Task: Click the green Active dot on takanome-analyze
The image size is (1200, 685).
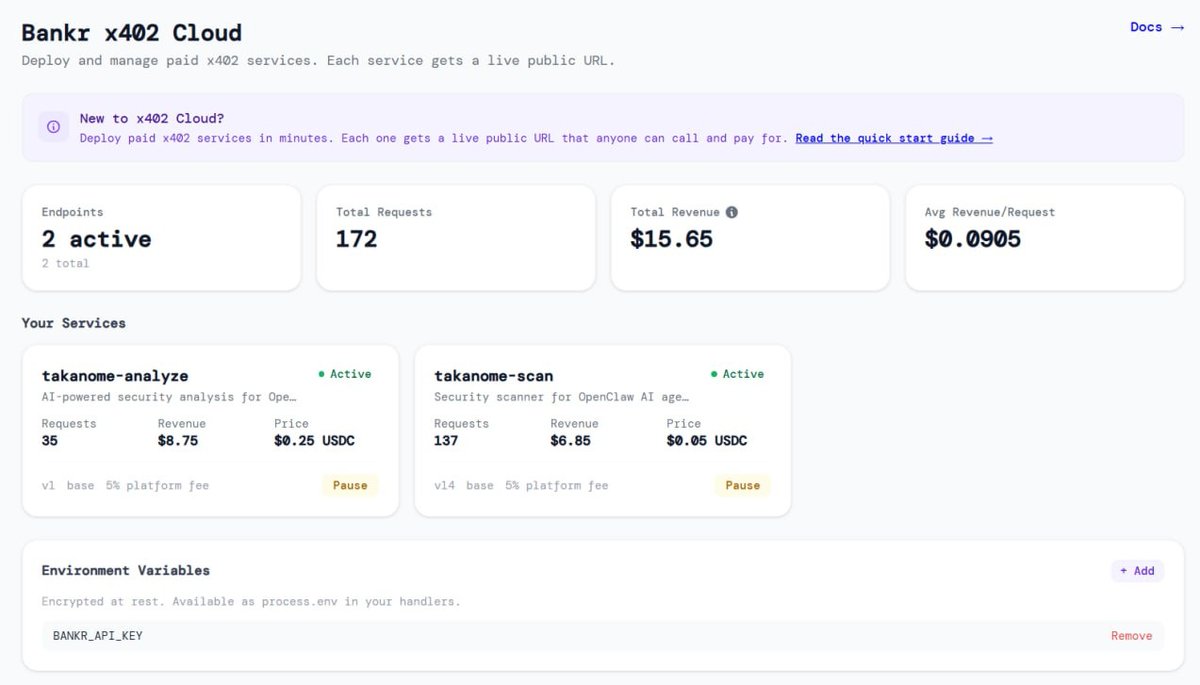Action: click(x=321, y=374)
